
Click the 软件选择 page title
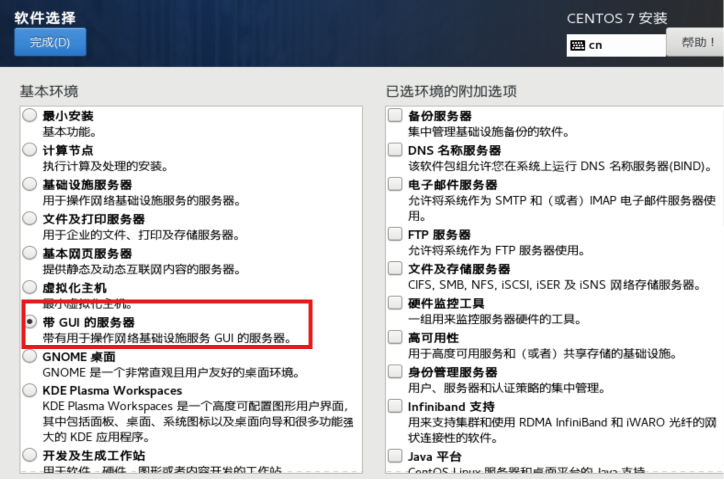pyautogui.click(x=45, y=18)
